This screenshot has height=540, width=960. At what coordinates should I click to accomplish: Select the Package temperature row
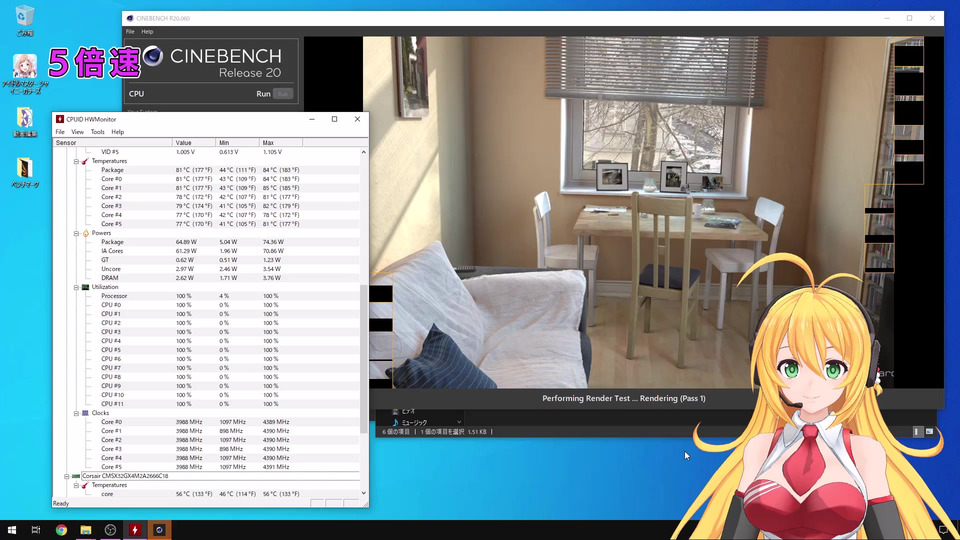(x=206, y=170)
